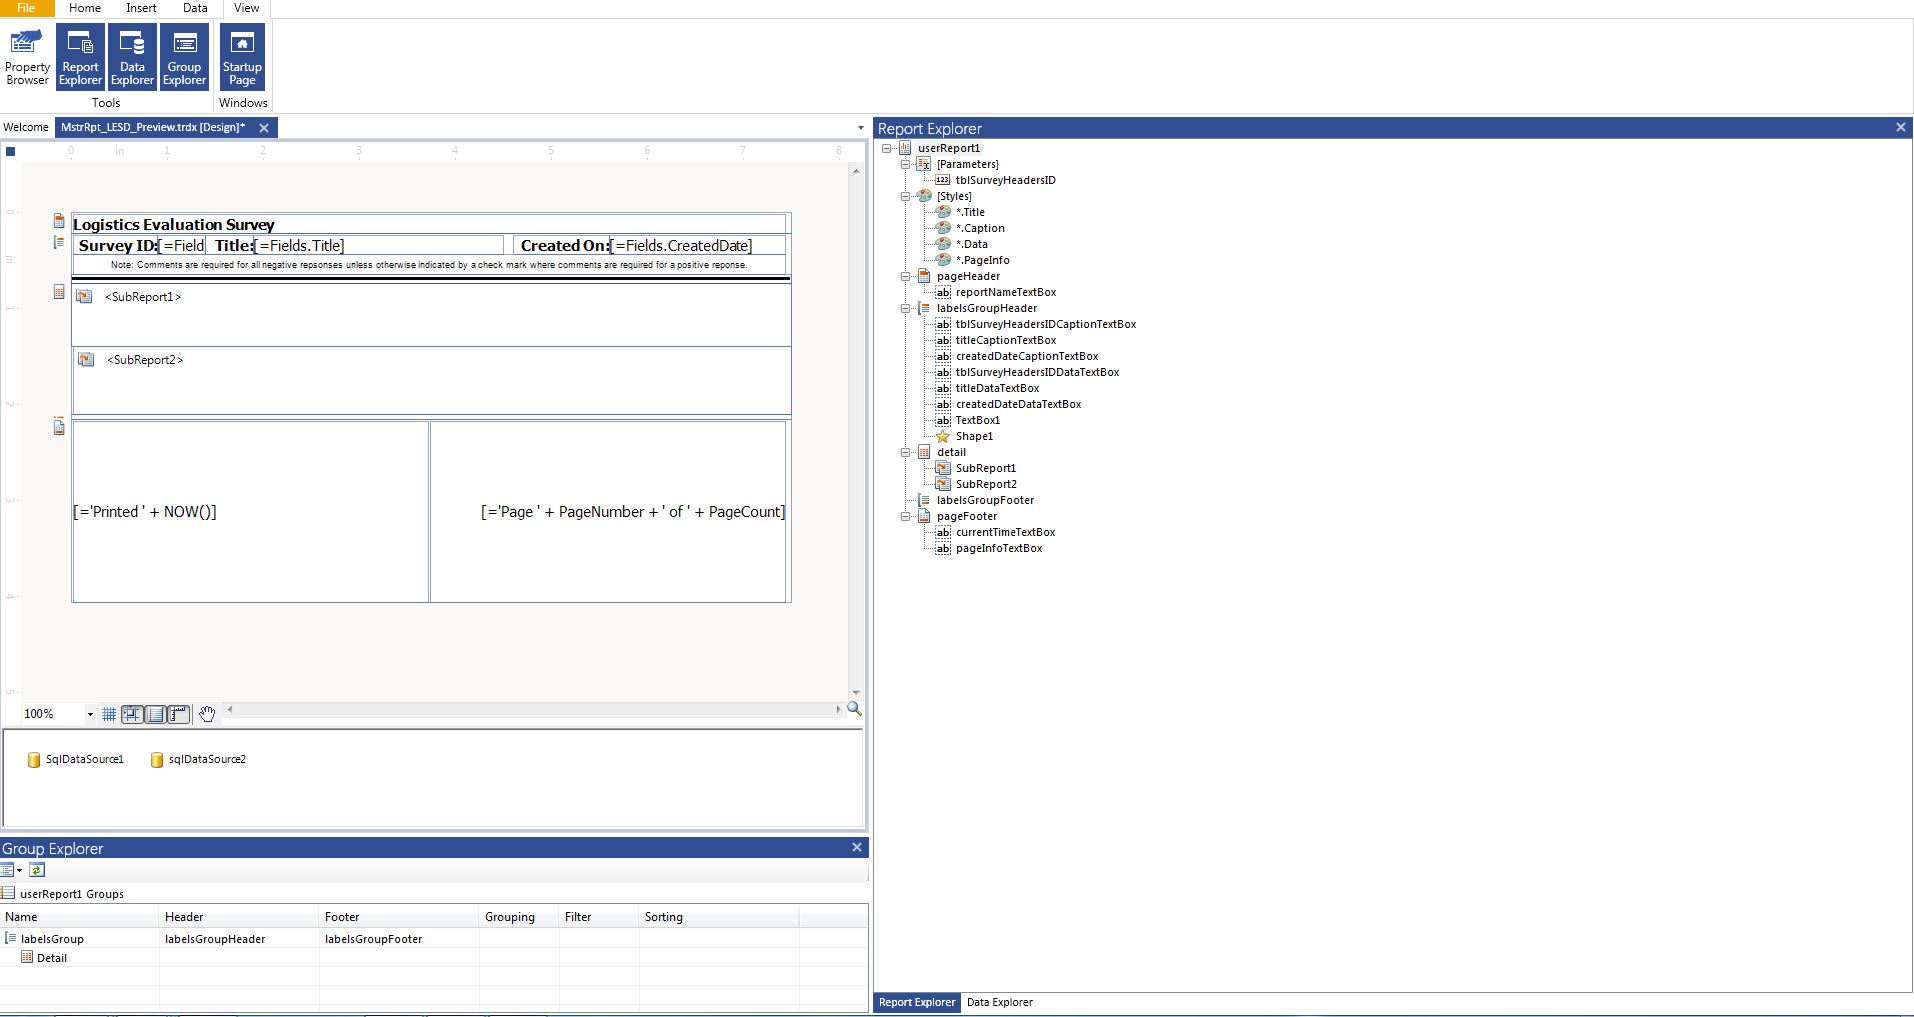Select the *.Data style palette icon
This screenshot has width=1914, height=1017.
(943, 244)
